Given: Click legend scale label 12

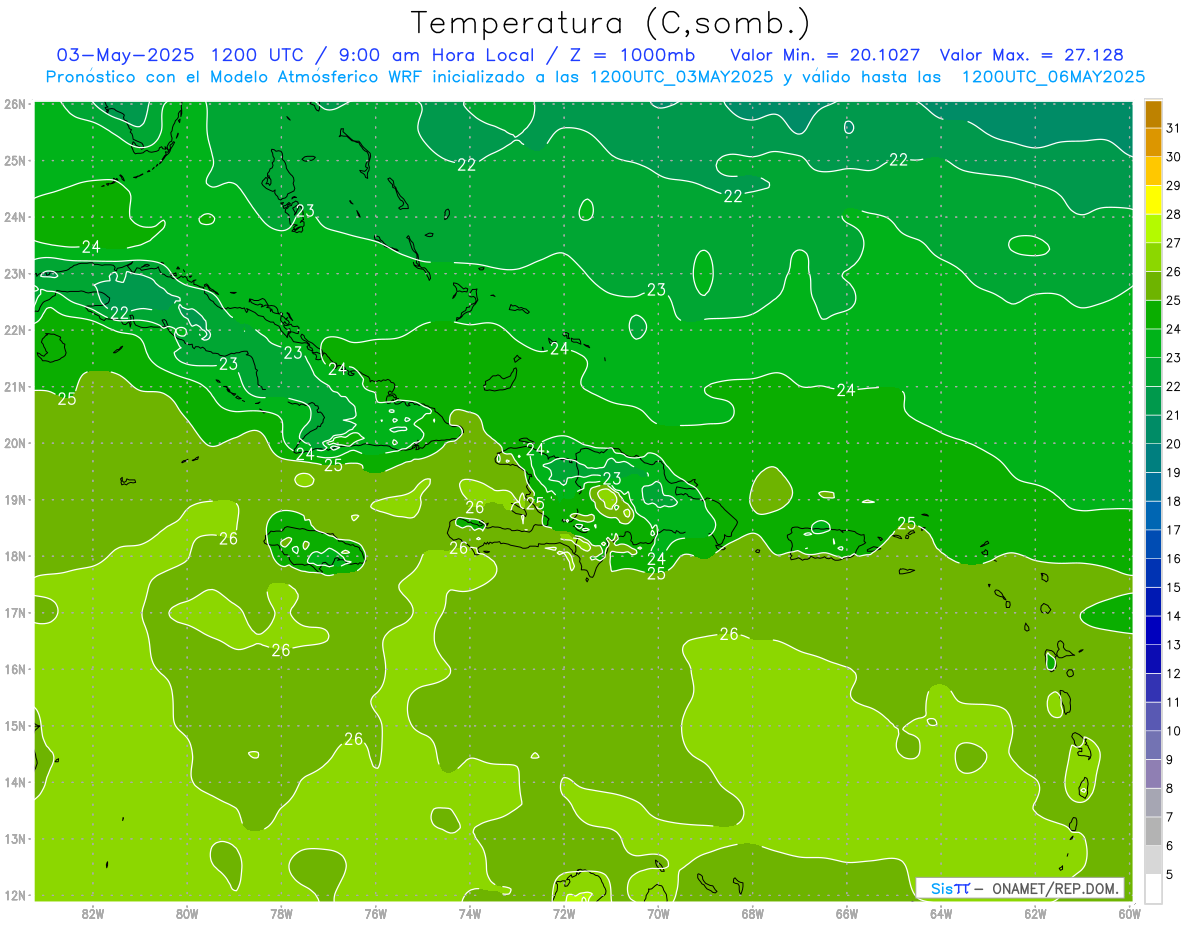Looking at the screenshot, I should [x=1174, y=674].
